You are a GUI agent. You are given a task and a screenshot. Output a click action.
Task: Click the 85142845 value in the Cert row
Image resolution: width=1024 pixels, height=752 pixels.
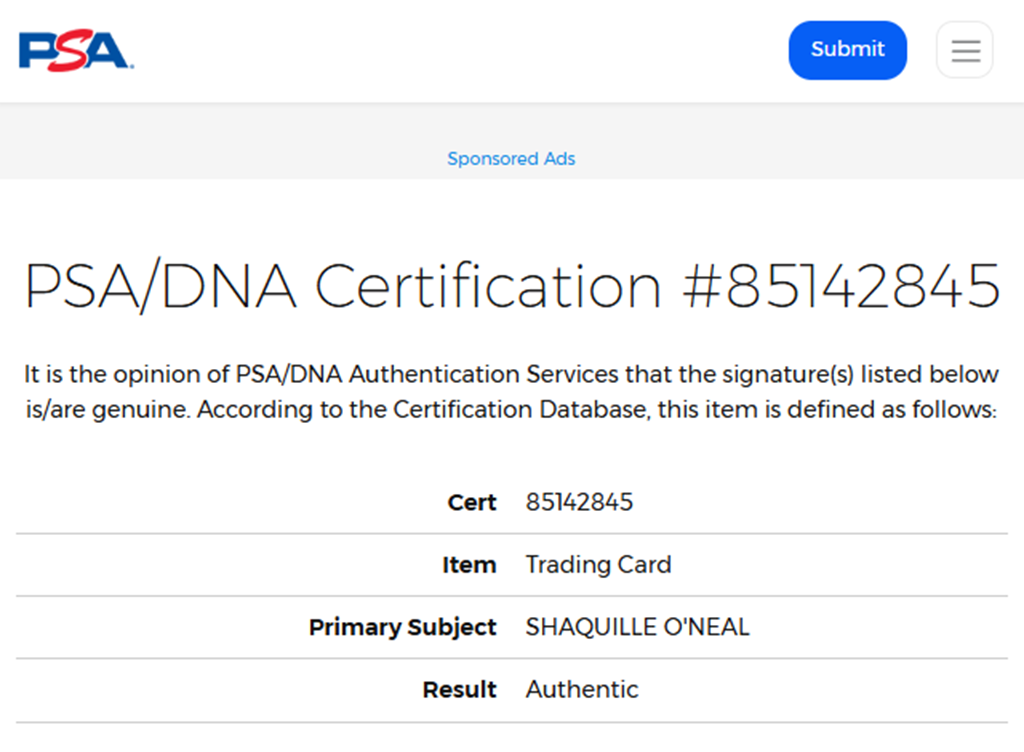click(x=579, y=502)
